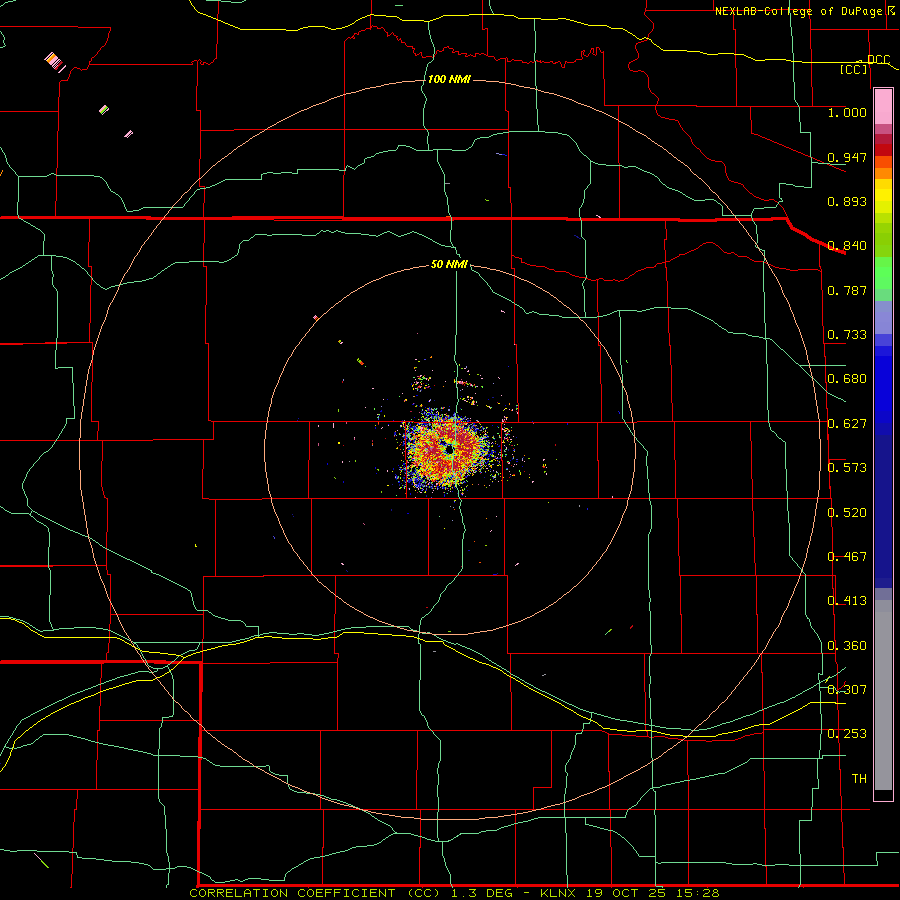
Task: Click the 0.520 color scale label
Action: pos(847,512)
